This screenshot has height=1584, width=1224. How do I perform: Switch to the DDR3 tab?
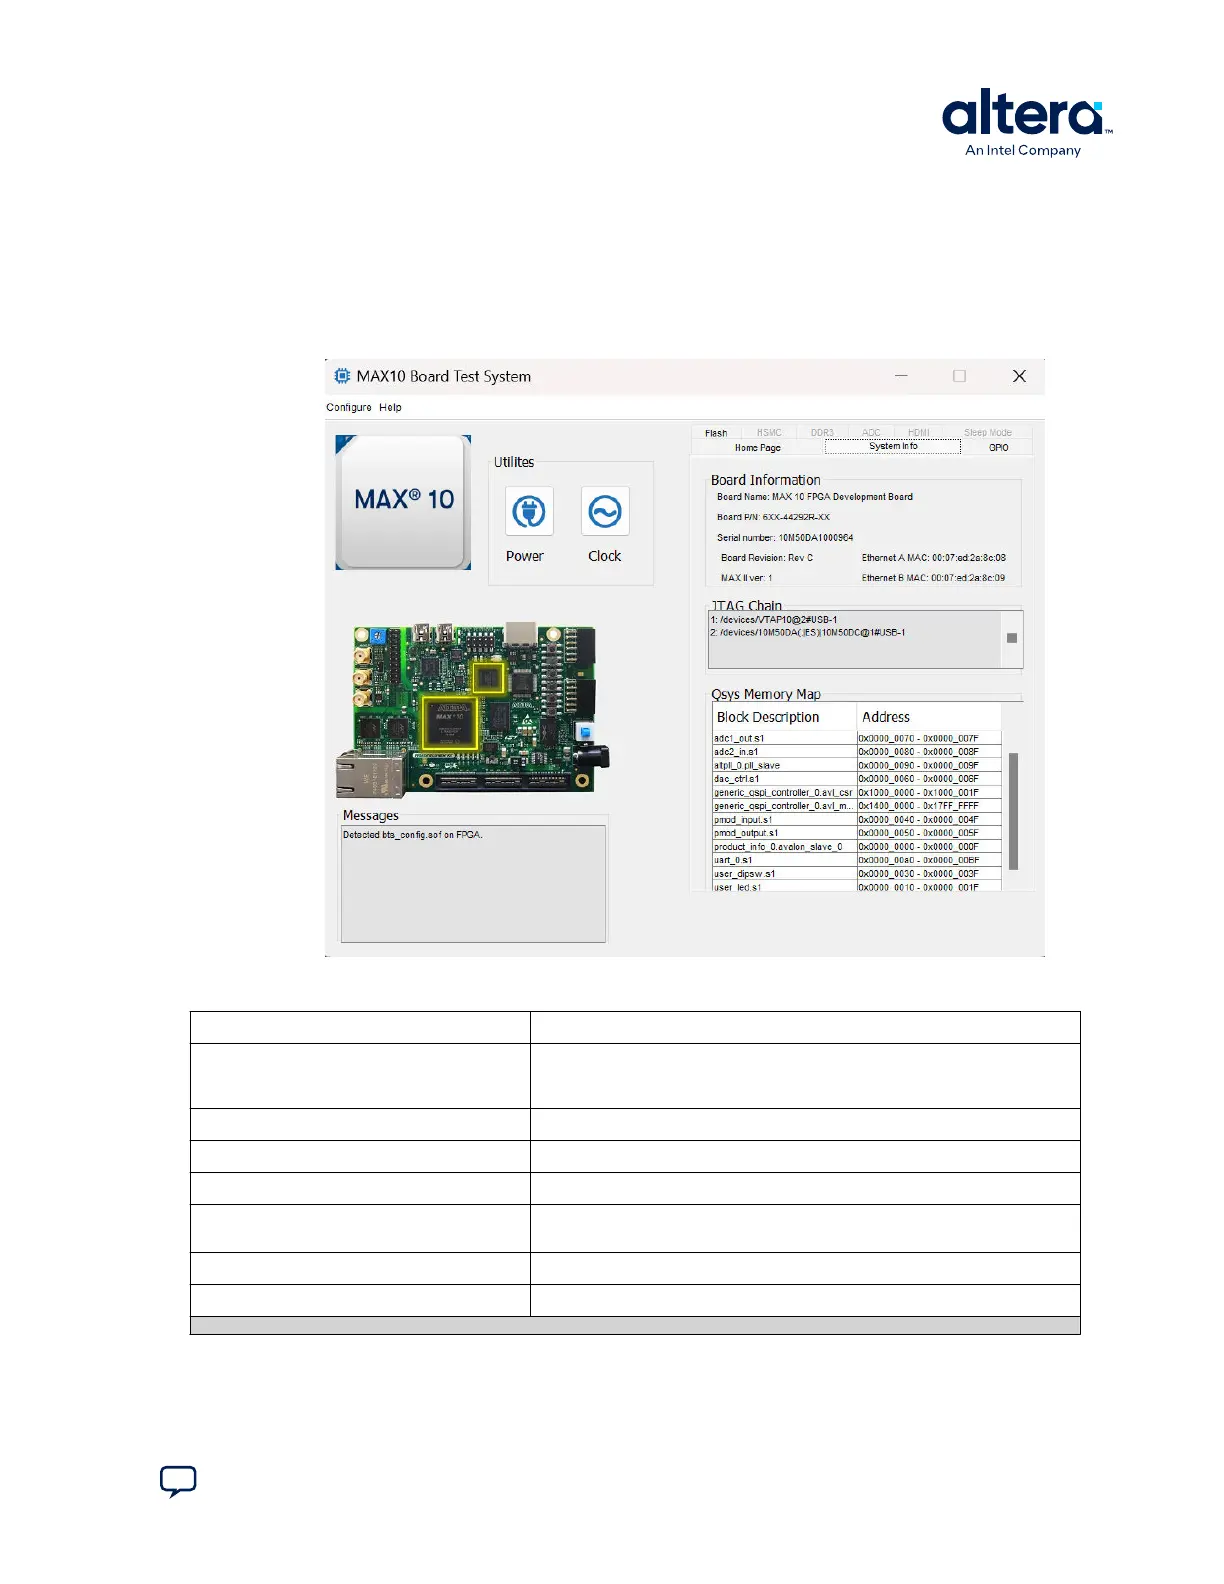[822, 433]
